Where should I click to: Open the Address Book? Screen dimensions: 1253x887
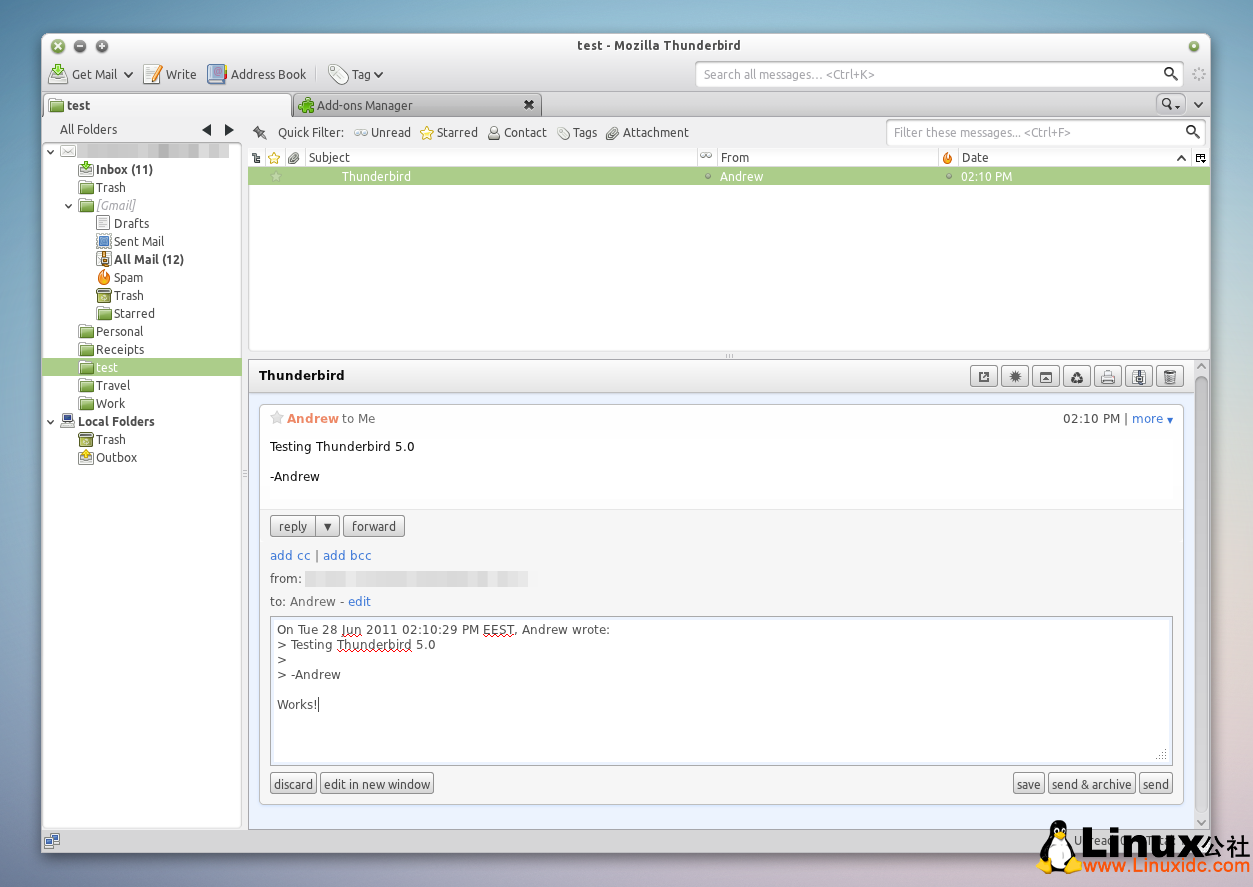click(x=257, y=73)
